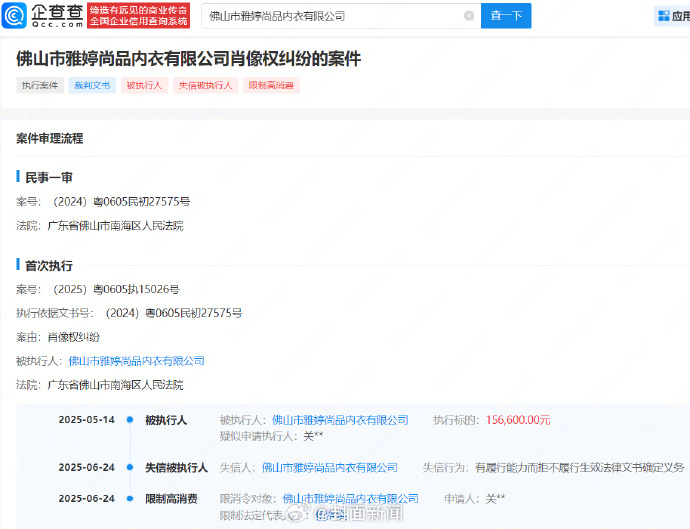
Task: Select the 执行案件 tag
Action: [x=40, y=85]
